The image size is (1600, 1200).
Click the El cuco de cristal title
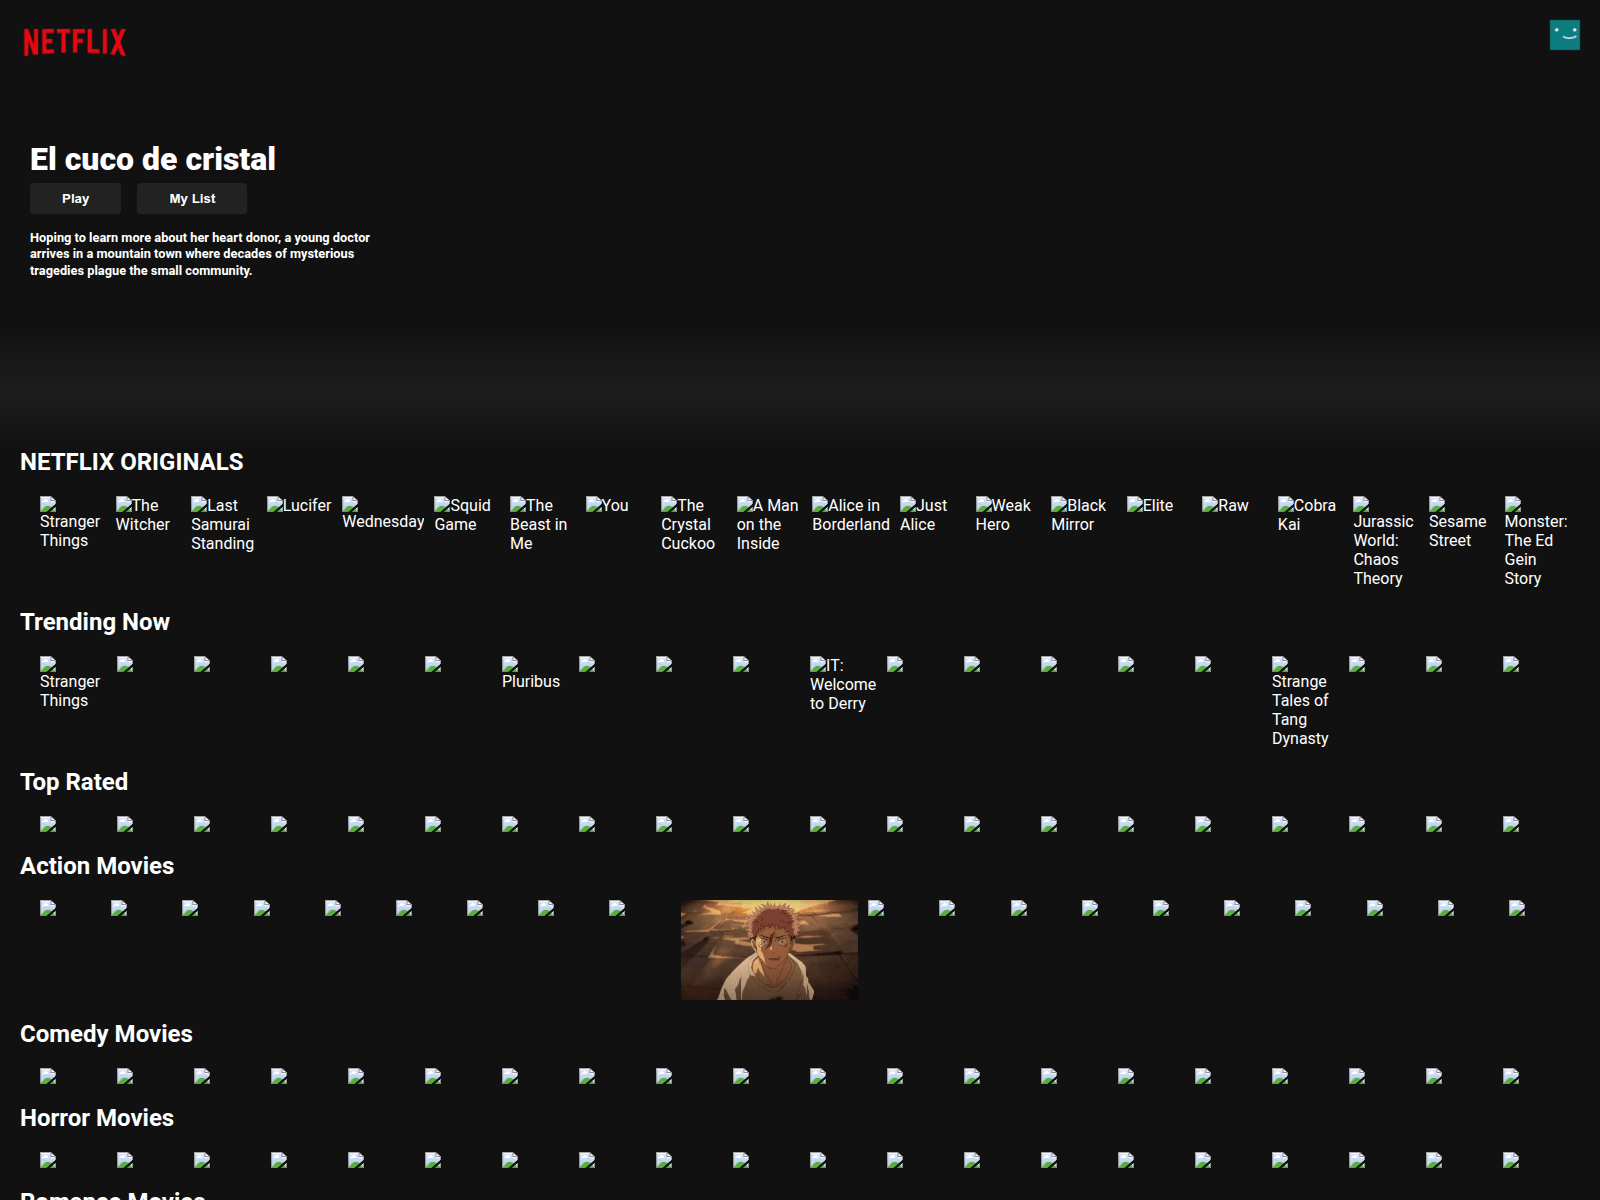153,159
